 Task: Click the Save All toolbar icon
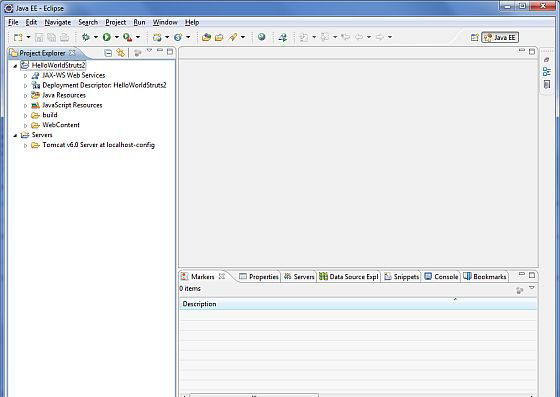coord(52,37)
